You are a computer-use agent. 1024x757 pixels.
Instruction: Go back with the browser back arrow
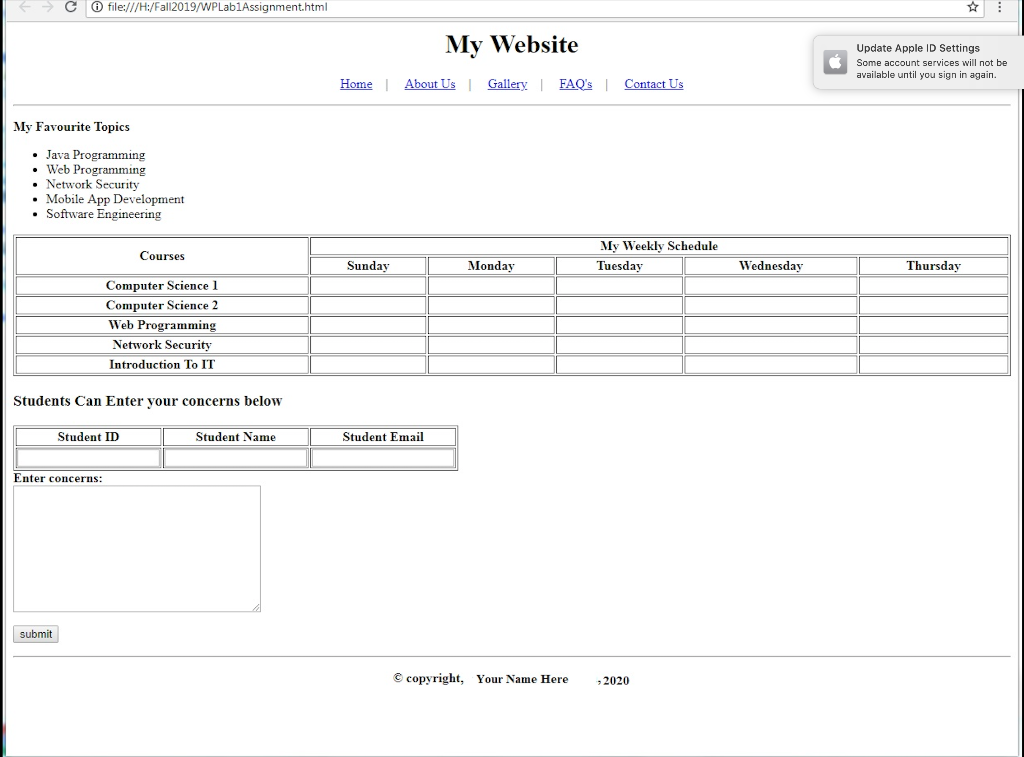[x=24, y=7]
